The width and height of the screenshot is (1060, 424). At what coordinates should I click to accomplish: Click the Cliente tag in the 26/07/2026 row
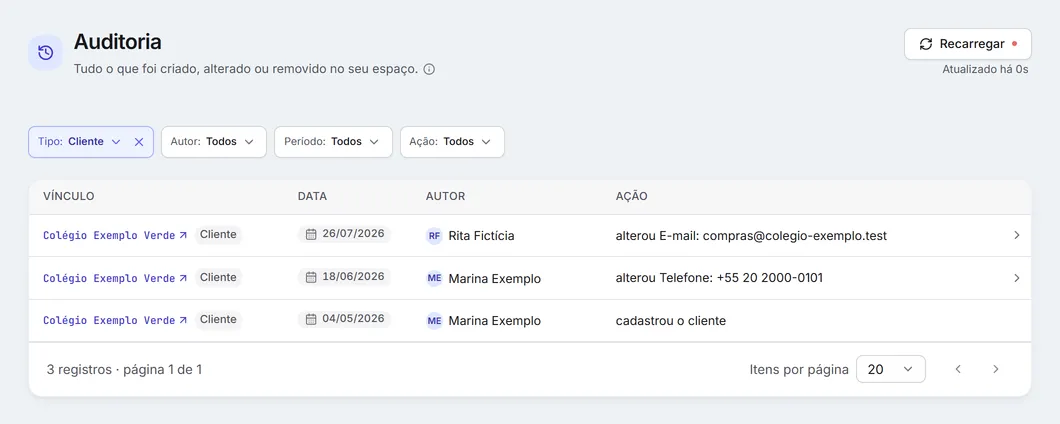[x=218, y=235]
